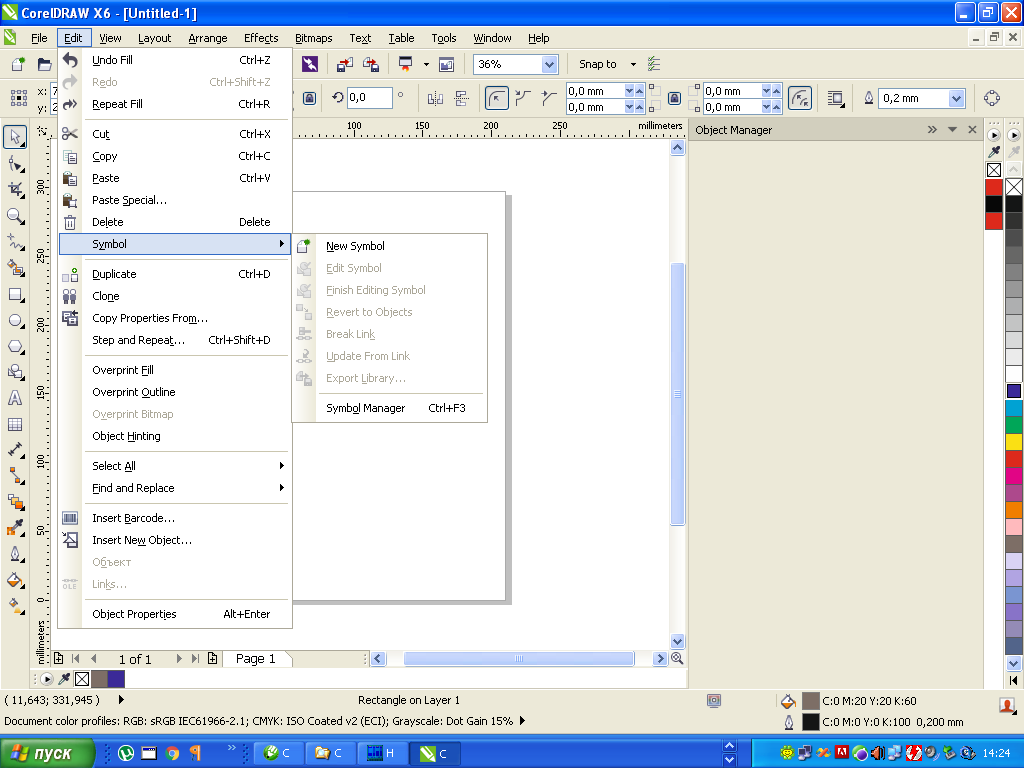Select the Ellipse tool
The image size is (1024, 768).
pyautogui.click(x=15, y=321)
